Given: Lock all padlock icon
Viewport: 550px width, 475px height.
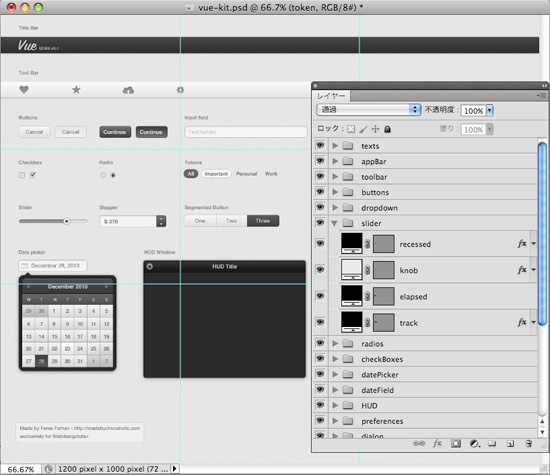Looking at the screenshot, I should (387, 129).
